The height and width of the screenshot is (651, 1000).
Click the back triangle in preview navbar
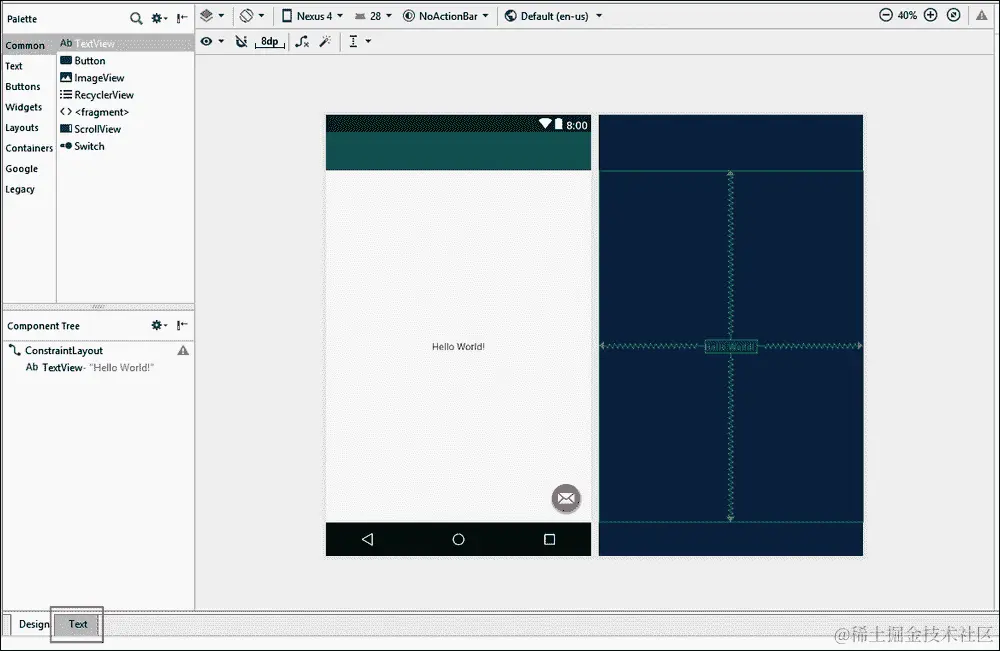[x=367, y=539]
